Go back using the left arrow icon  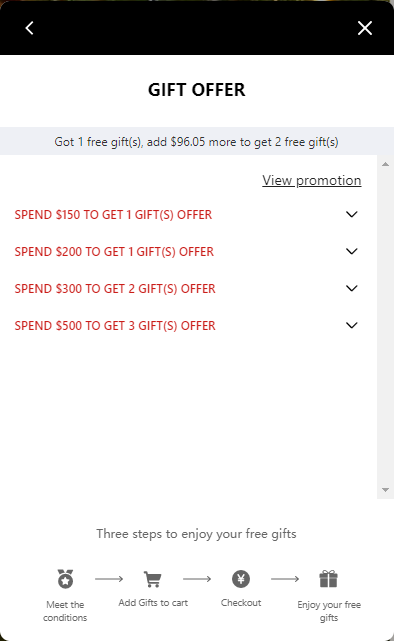tap(29, 28)
